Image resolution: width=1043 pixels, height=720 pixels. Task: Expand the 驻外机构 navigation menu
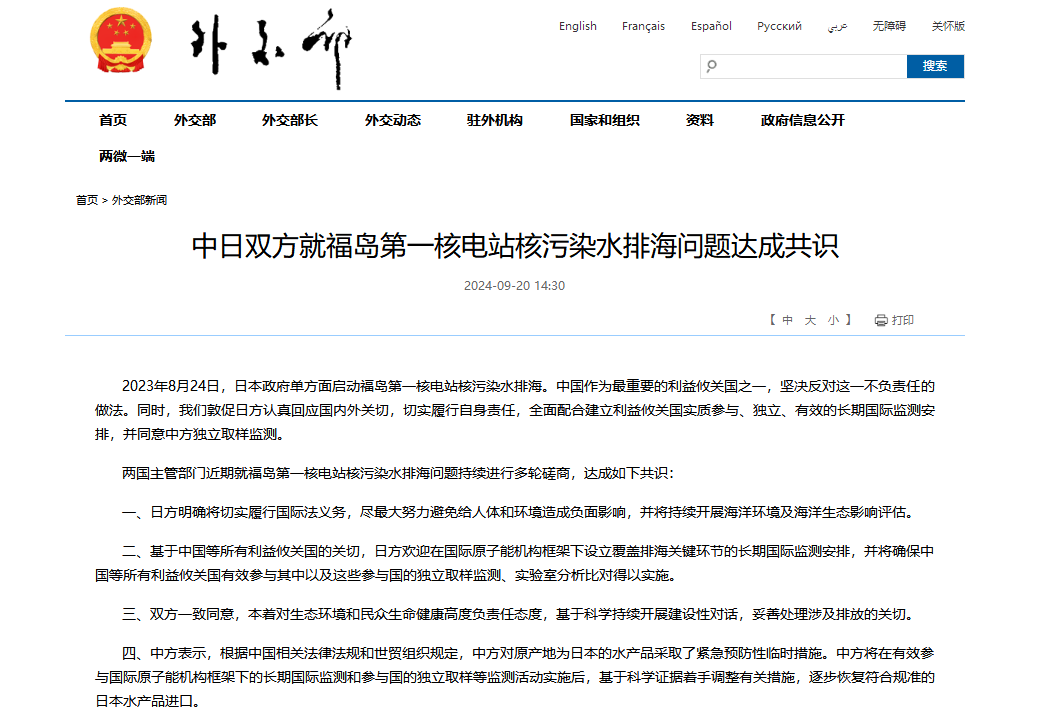(x=494, y=120)
